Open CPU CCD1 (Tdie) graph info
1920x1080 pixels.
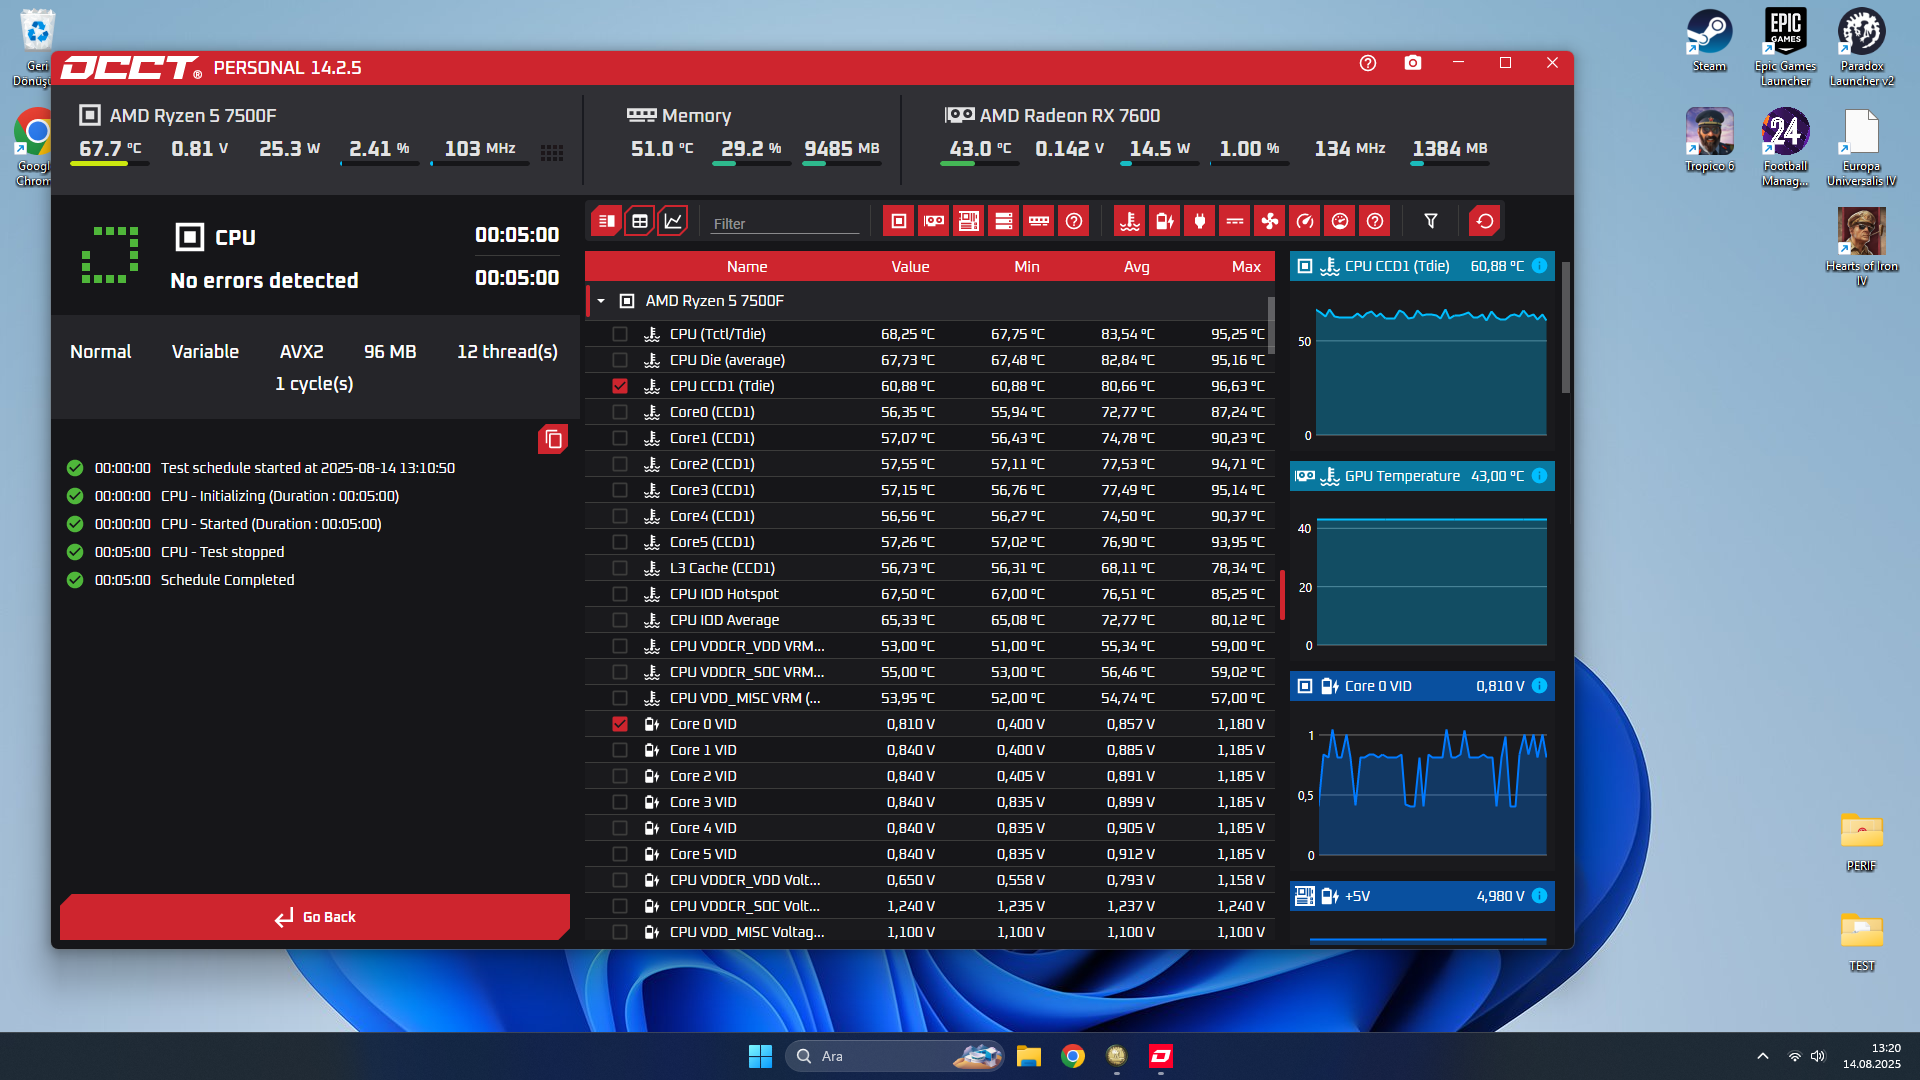(1540, 266)
